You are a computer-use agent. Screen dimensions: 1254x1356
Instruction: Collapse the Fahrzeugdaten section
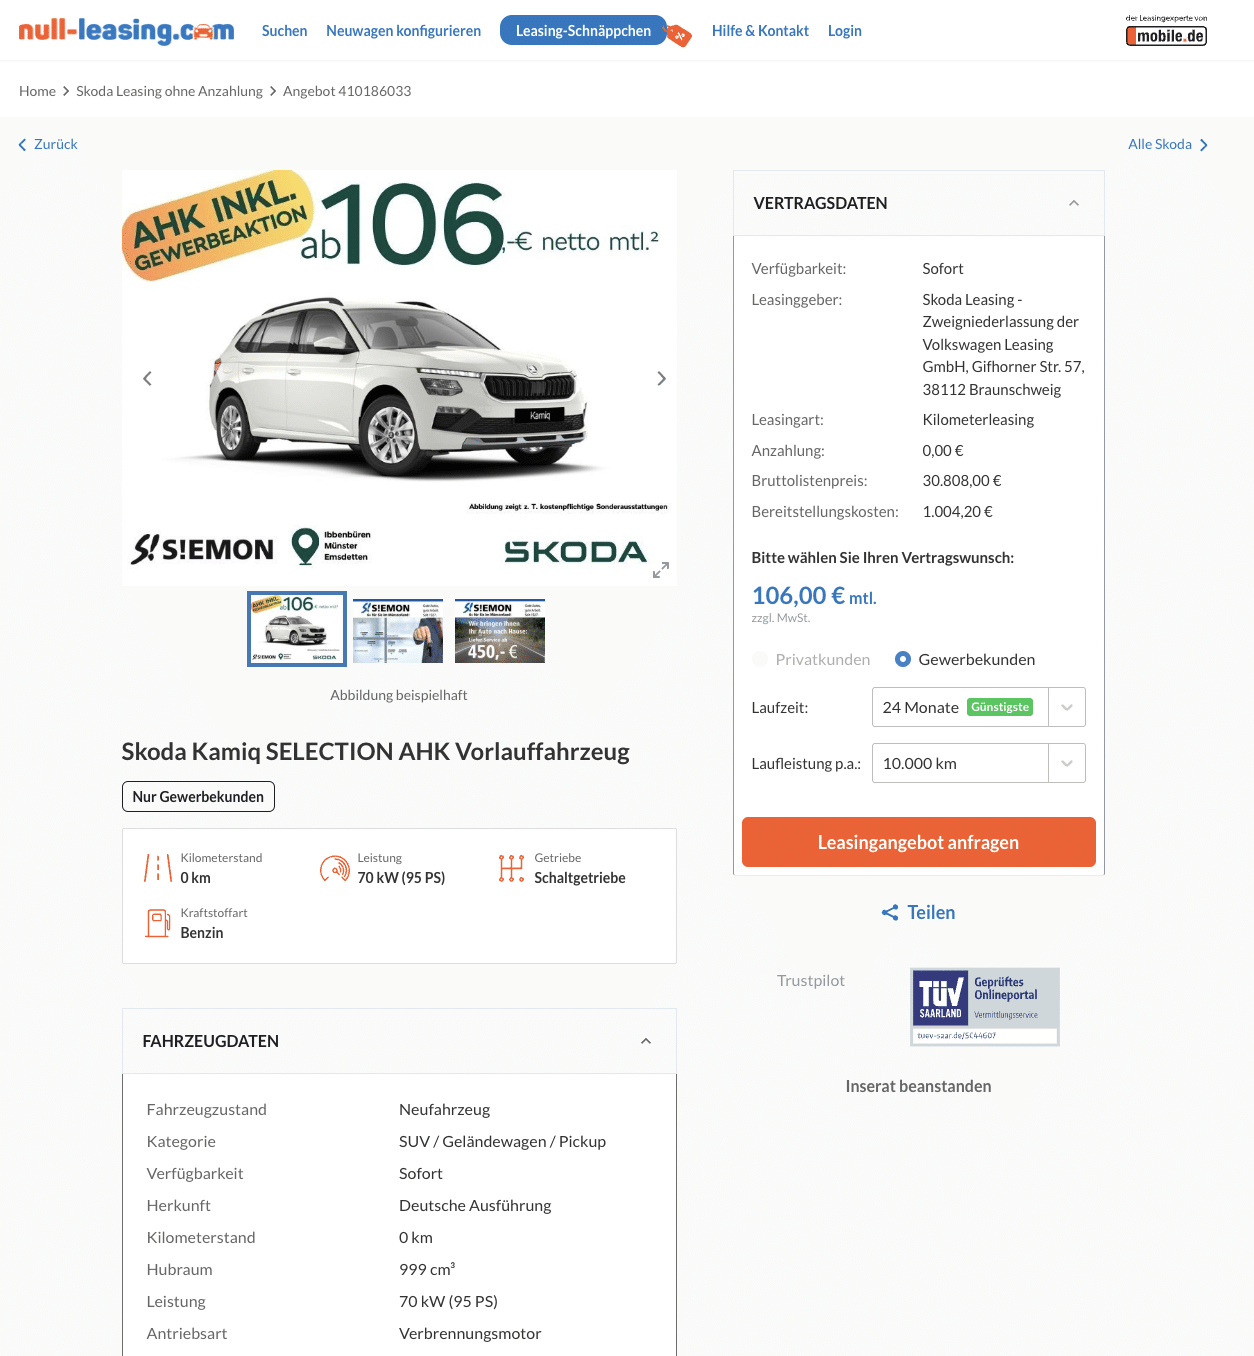coord(646,1041)
